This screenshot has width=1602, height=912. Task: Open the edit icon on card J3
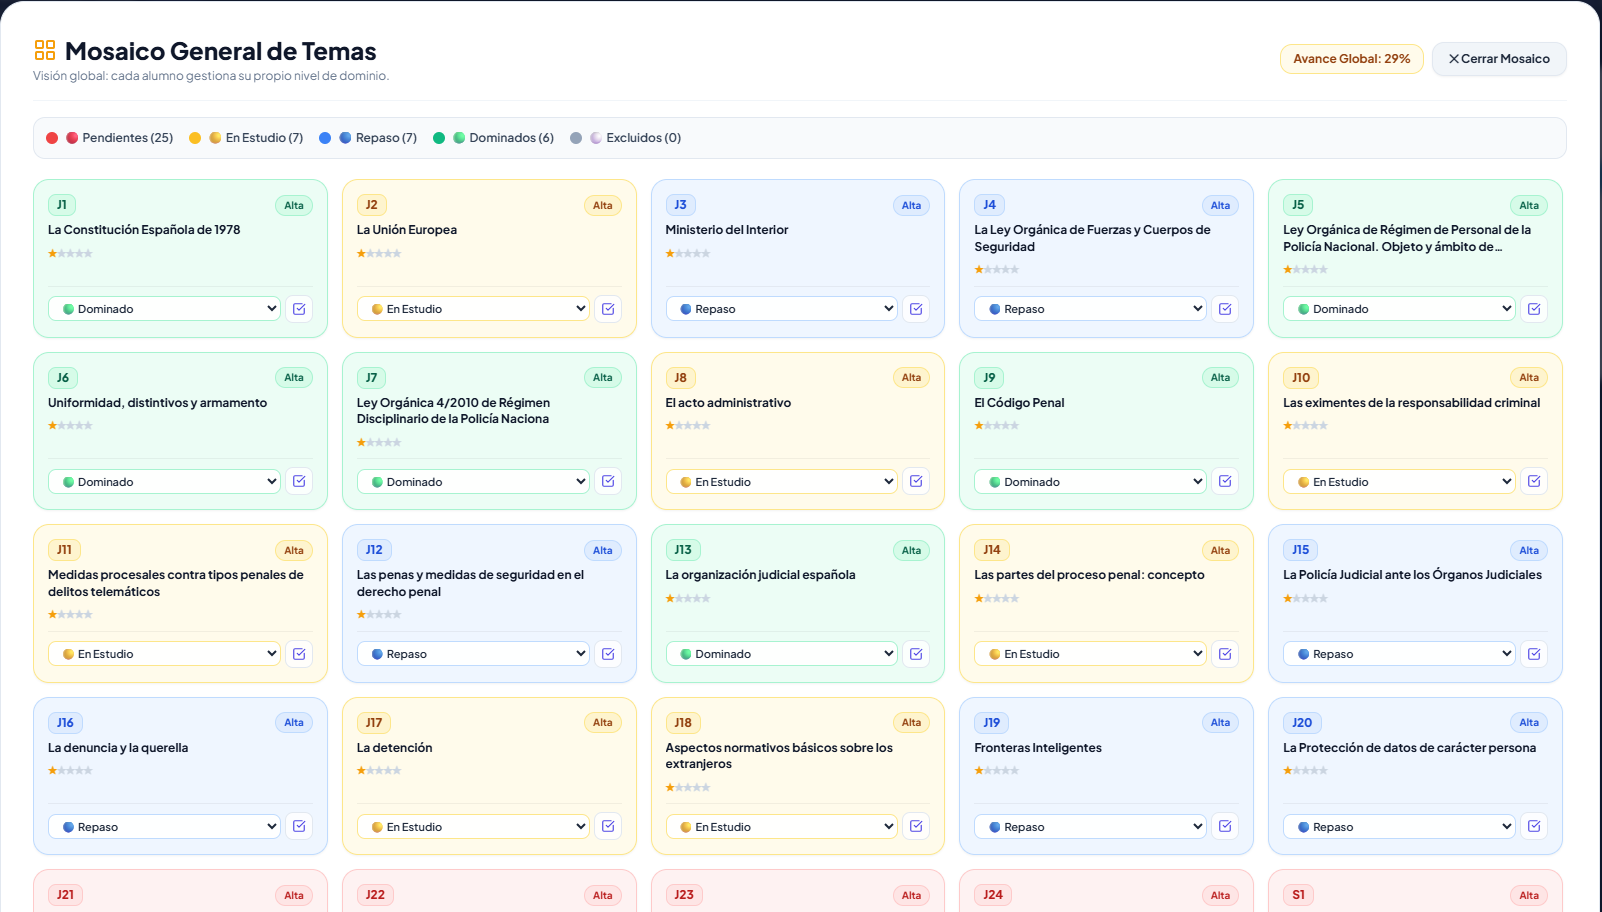[x=916, y=309]
